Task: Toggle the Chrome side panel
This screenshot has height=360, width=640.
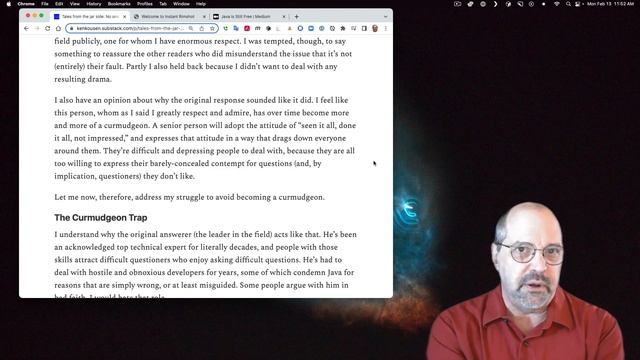Action: 364,29
